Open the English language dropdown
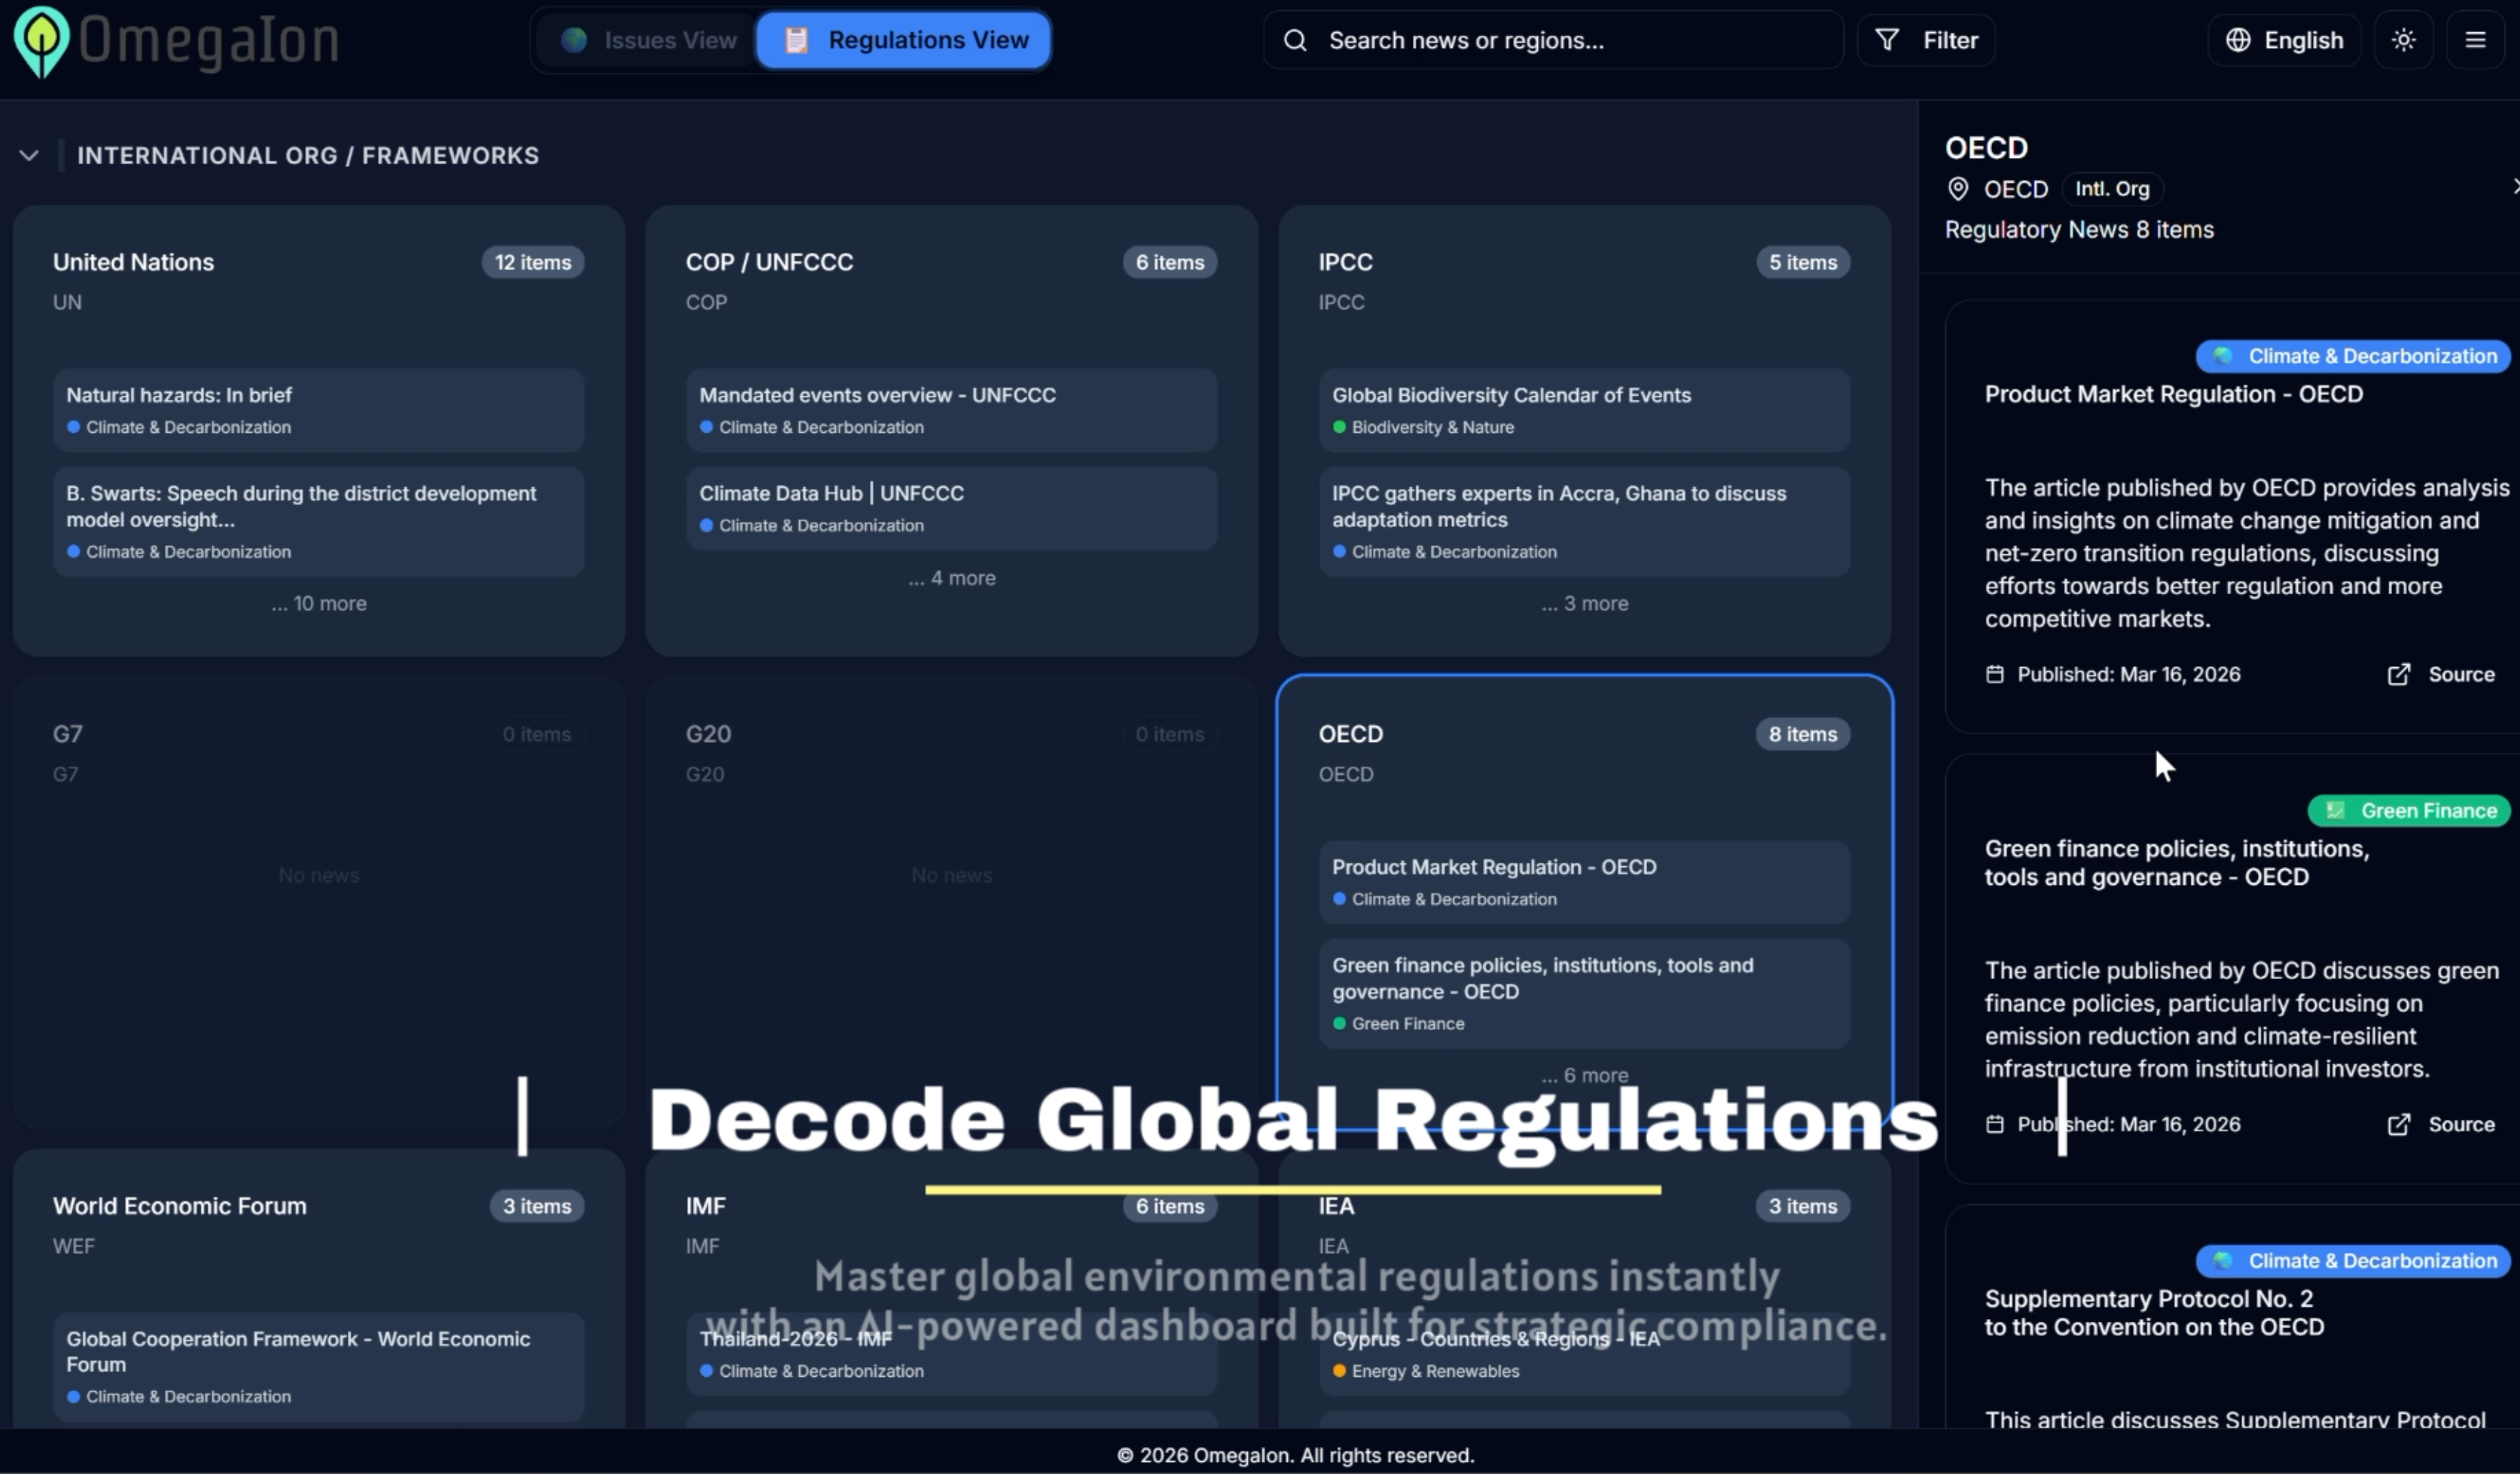The image size is (2520, 1474). pos(2284,40)
